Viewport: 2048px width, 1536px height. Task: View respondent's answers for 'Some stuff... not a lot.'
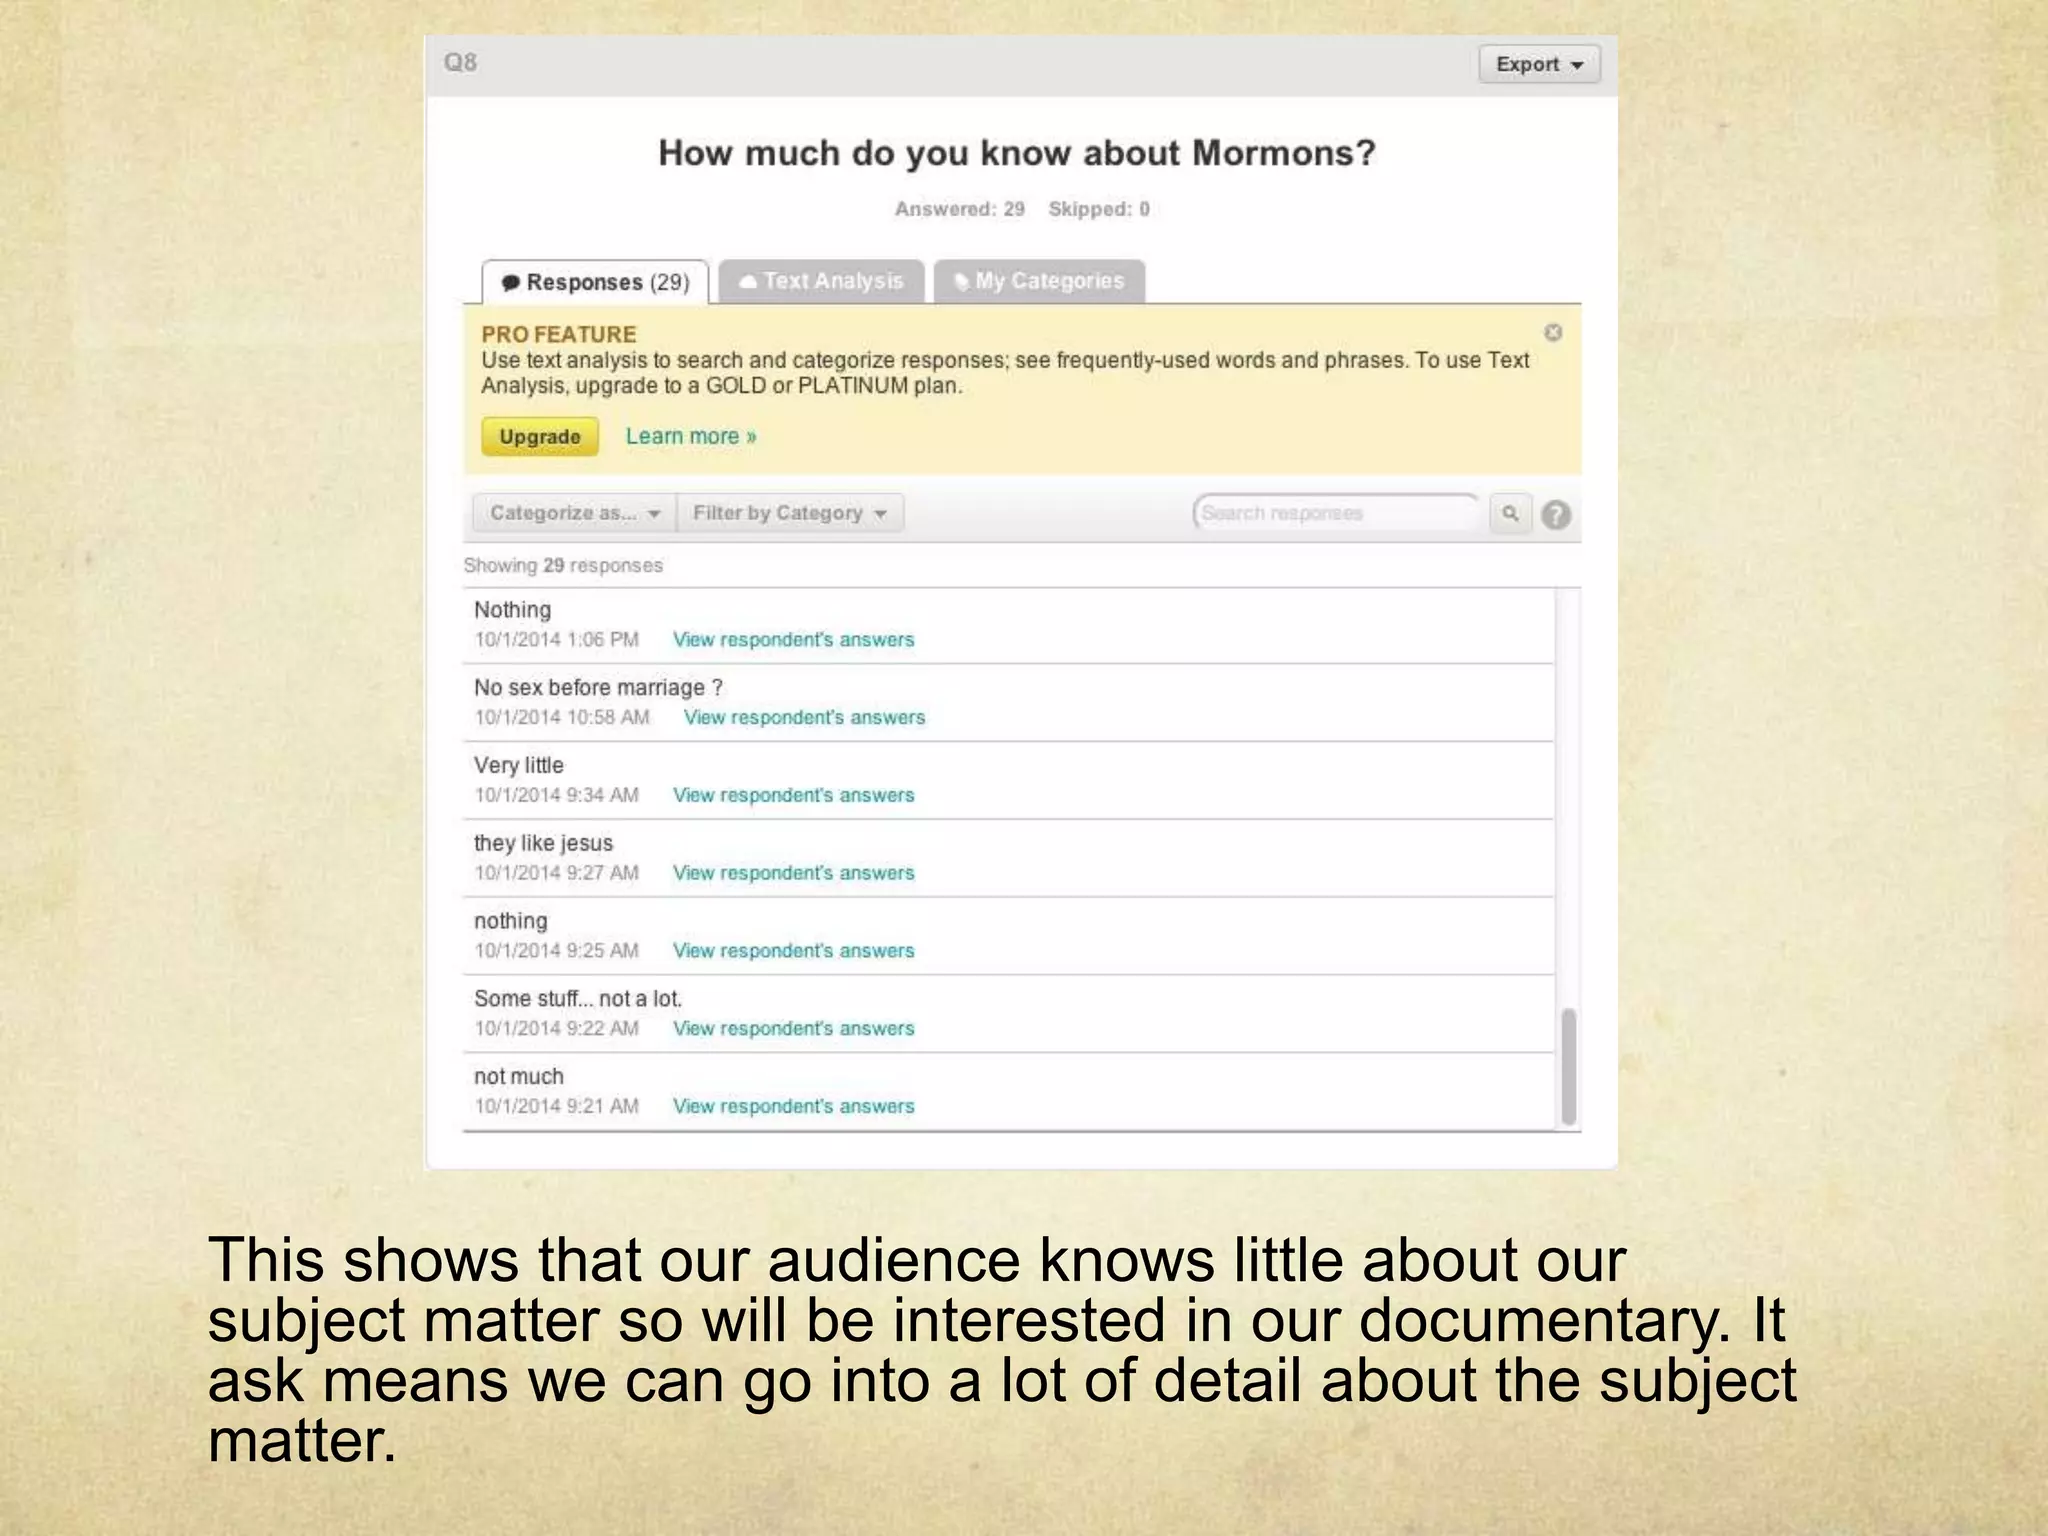tap(794, 1029)
